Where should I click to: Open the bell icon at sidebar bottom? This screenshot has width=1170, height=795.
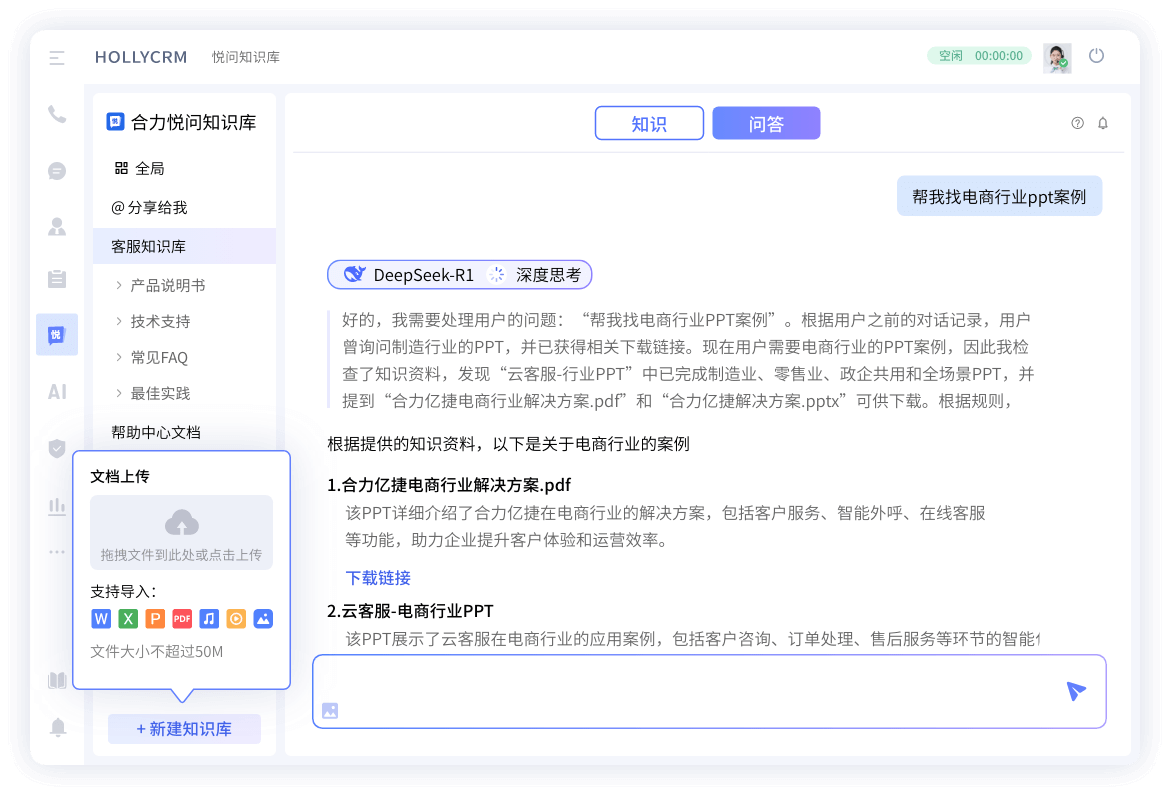pos(57,727)
